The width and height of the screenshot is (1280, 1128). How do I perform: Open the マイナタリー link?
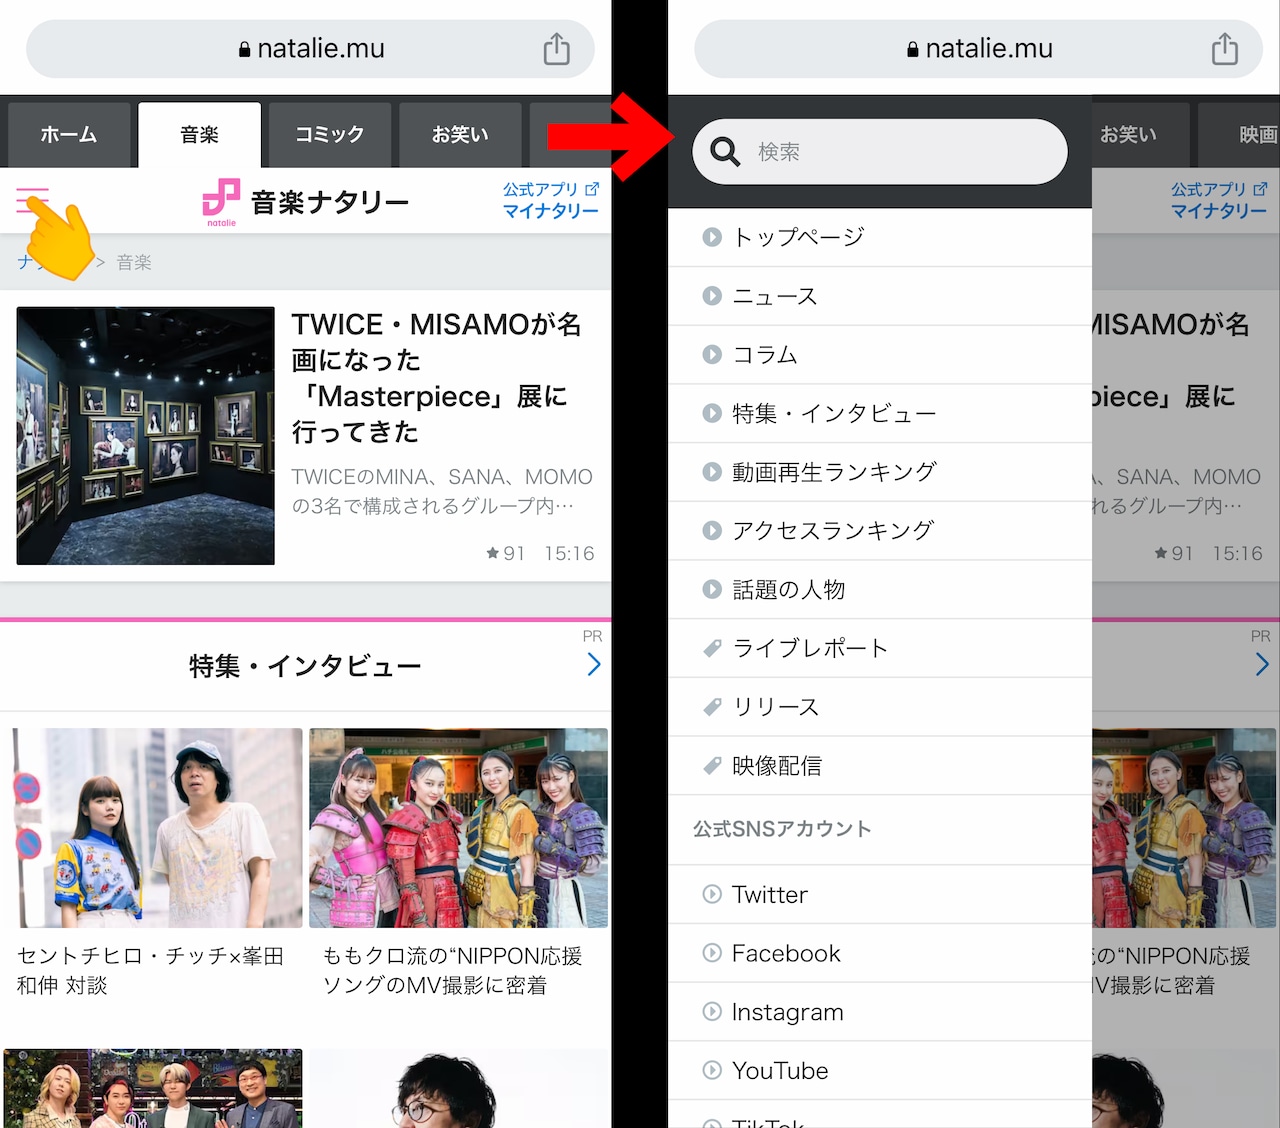tap(549, 212)
